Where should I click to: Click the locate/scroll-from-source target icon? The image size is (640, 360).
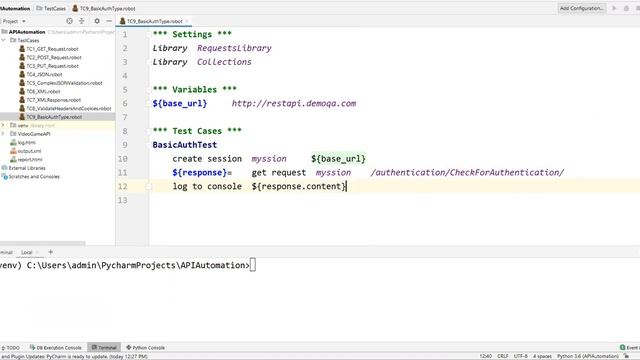(x=69, y=21)
